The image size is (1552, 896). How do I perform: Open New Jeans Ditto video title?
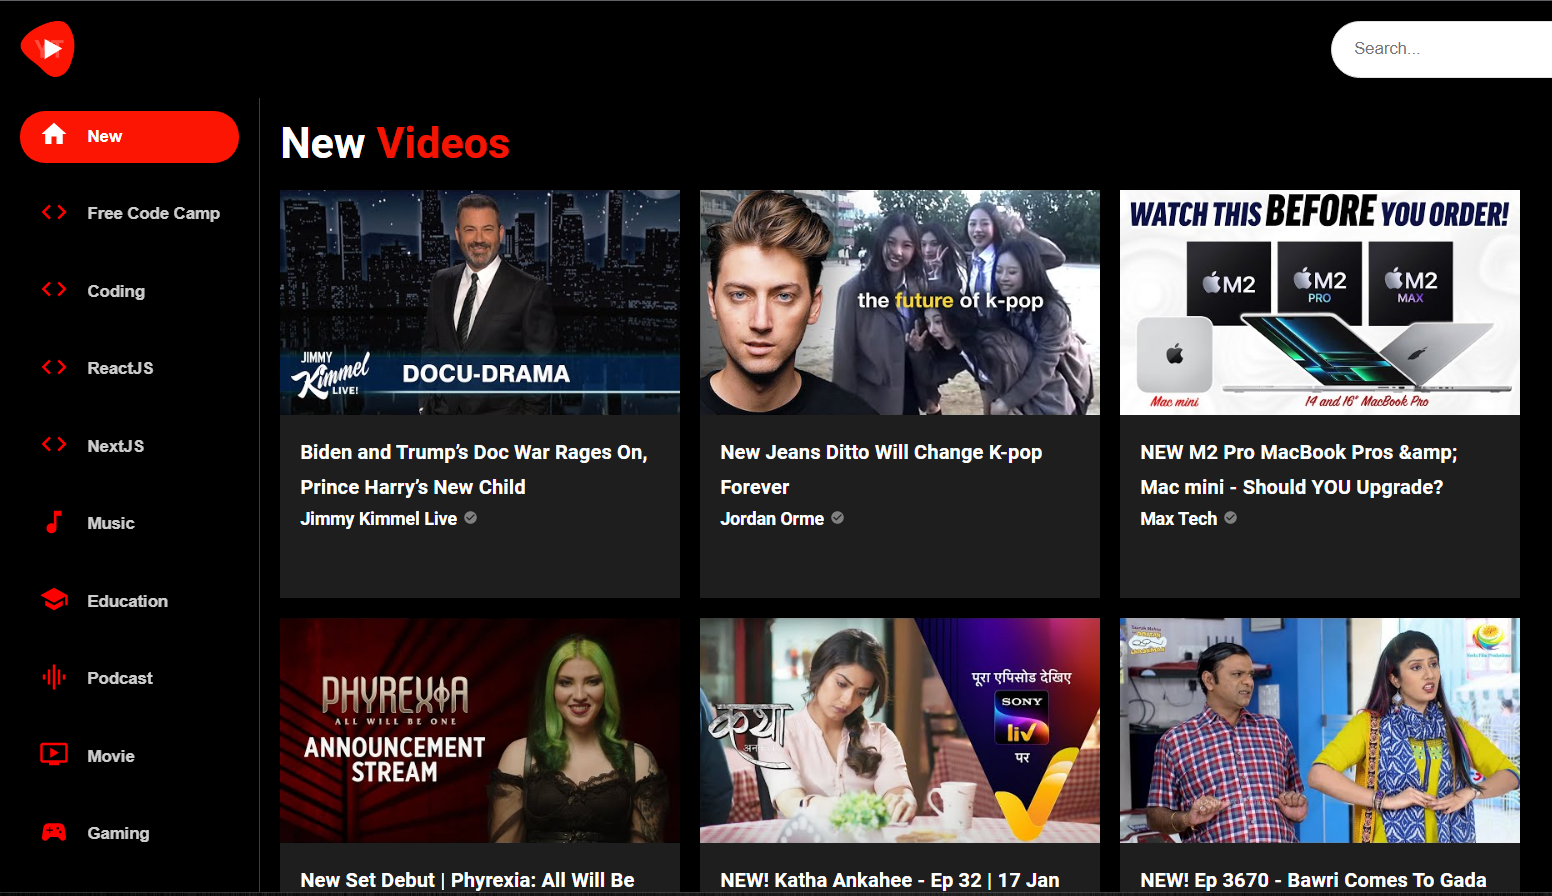(881, 470)
